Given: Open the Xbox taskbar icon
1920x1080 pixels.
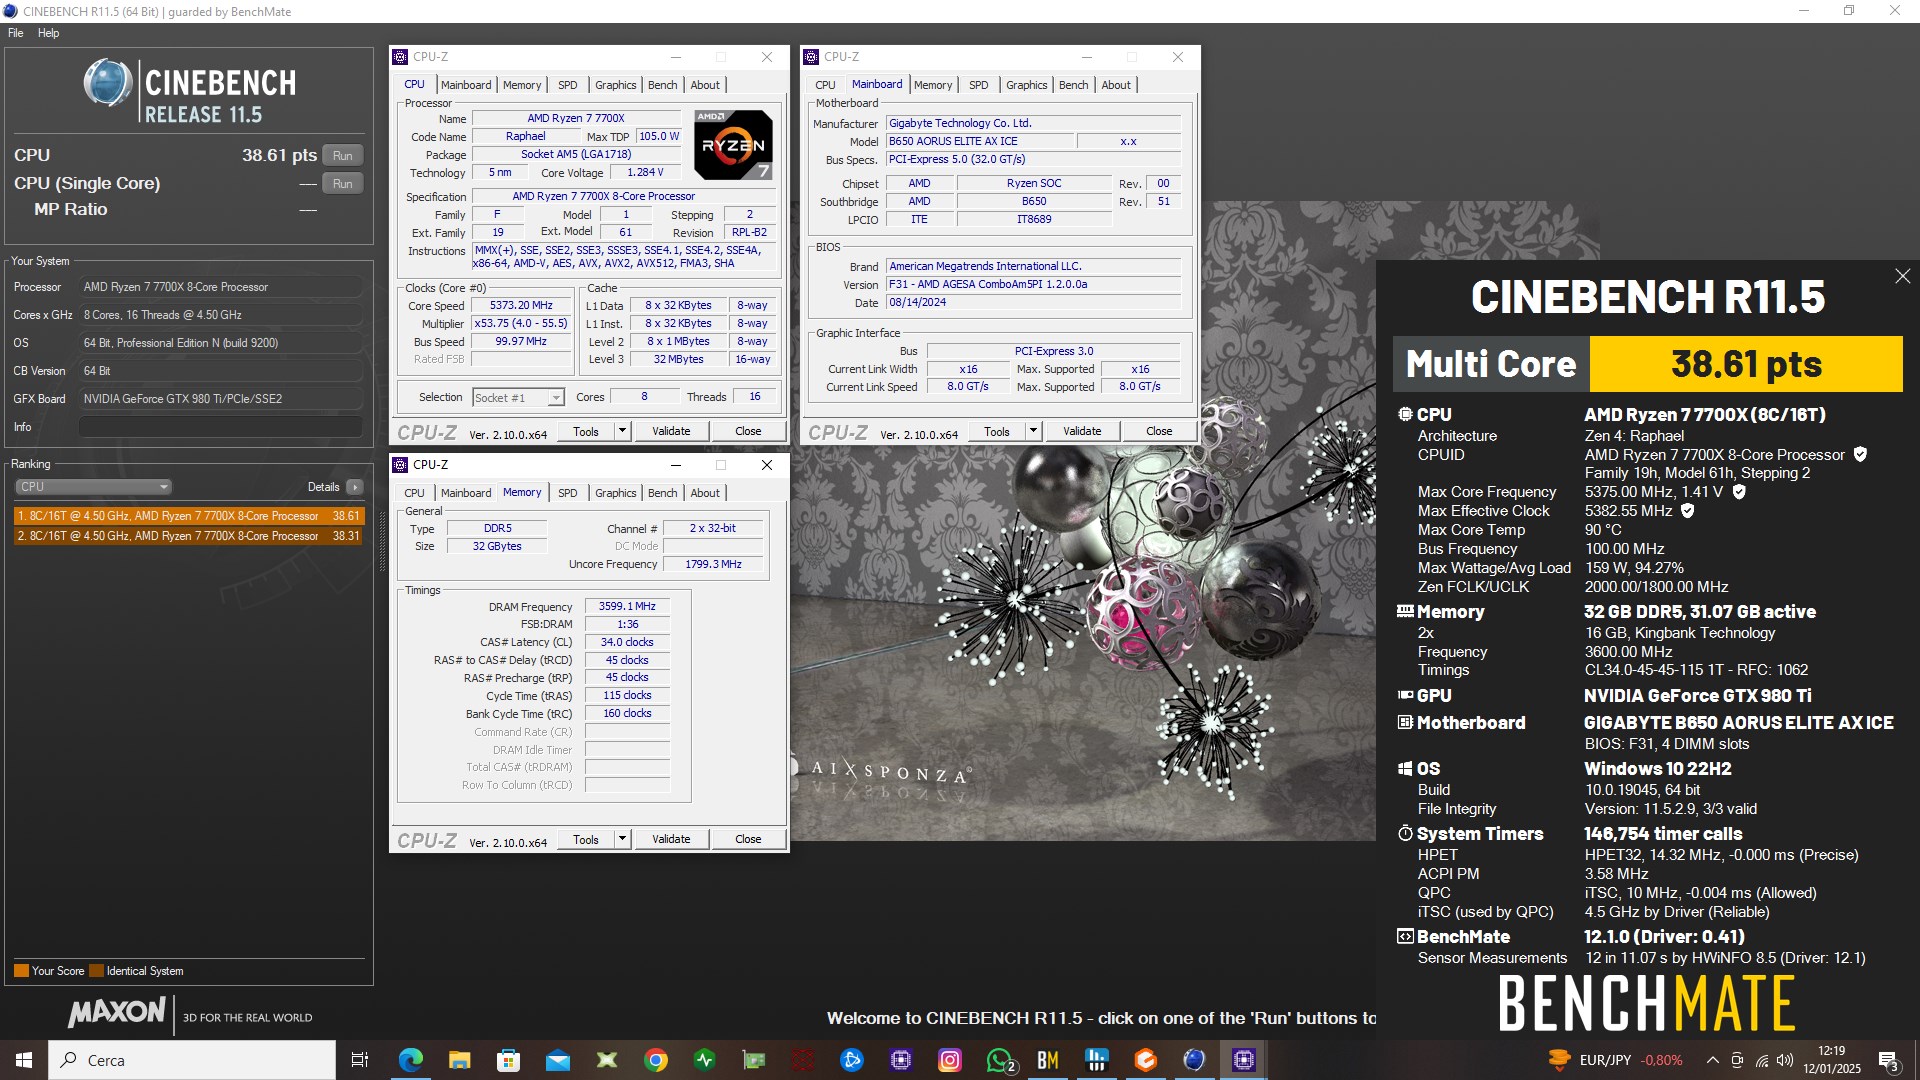Looking at the screenshot, I should click(x=606, y=1060).
